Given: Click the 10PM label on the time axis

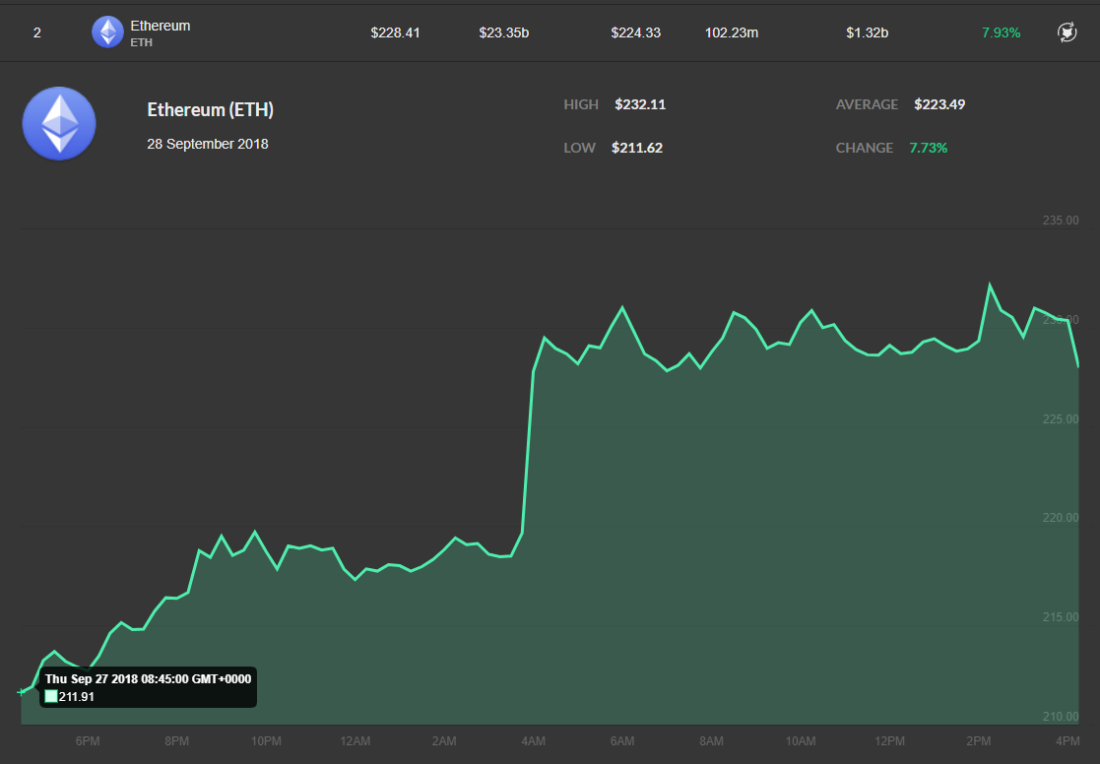Looking at the screenshot, I should coord(266,742).
